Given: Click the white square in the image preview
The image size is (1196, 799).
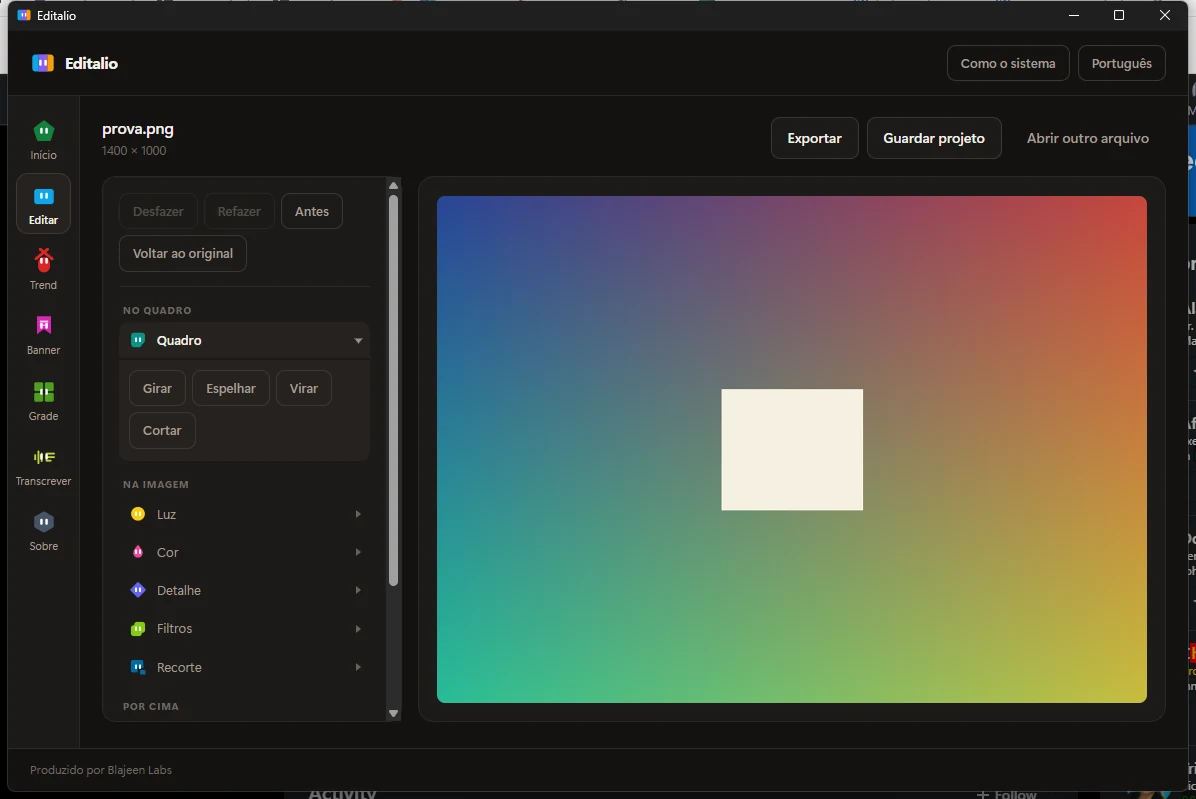Looking at the screenshot, I should coord(792,450).
